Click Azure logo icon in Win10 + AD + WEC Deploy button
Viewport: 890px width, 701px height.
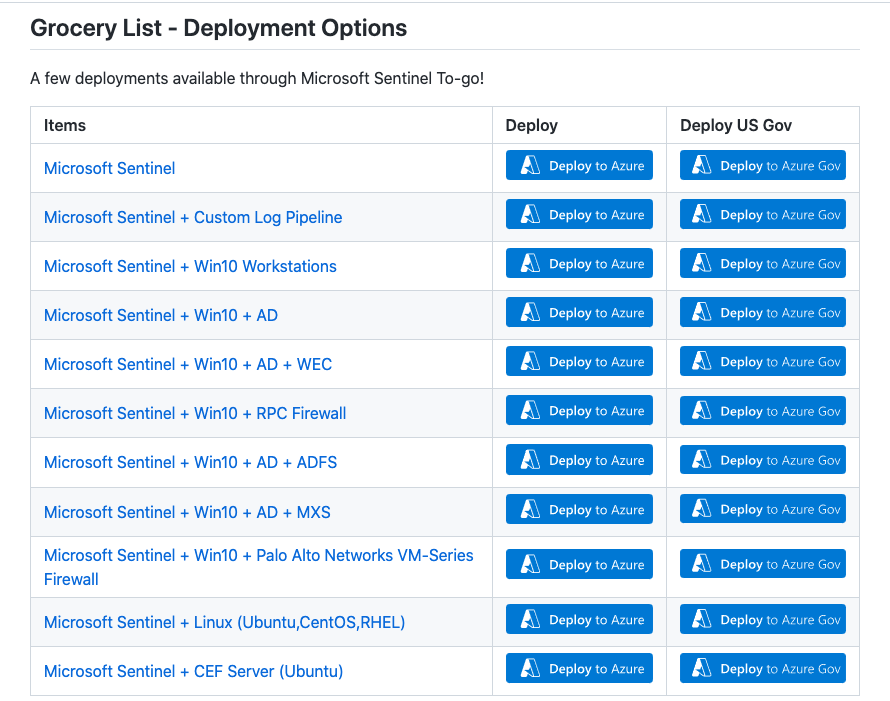pos(529,362)
